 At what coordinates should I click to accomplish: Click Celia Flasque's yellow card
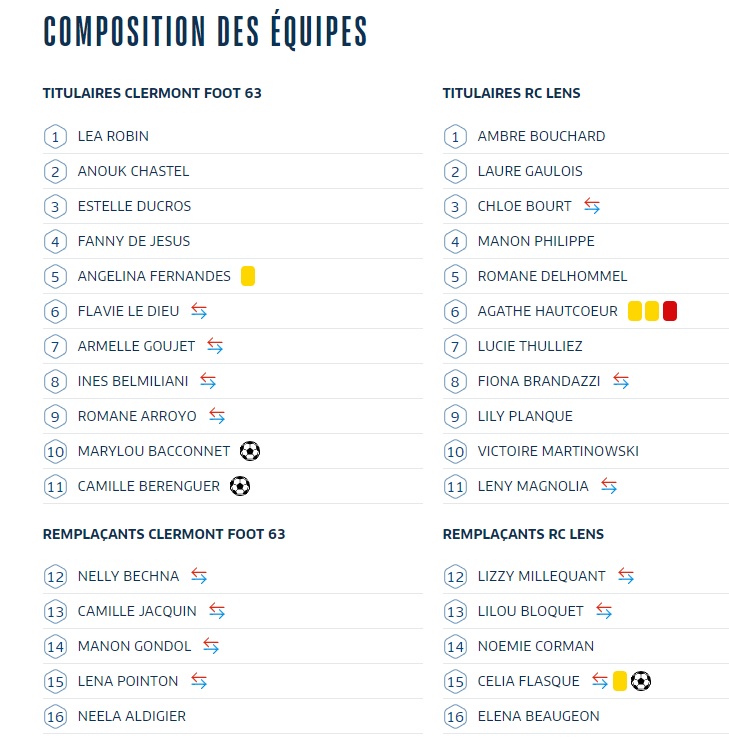point(619,681)
